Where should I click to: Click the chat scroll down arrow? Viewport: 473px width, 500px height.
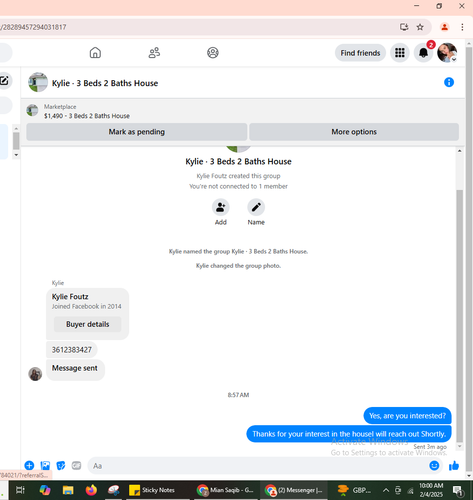tap(460, 446)
